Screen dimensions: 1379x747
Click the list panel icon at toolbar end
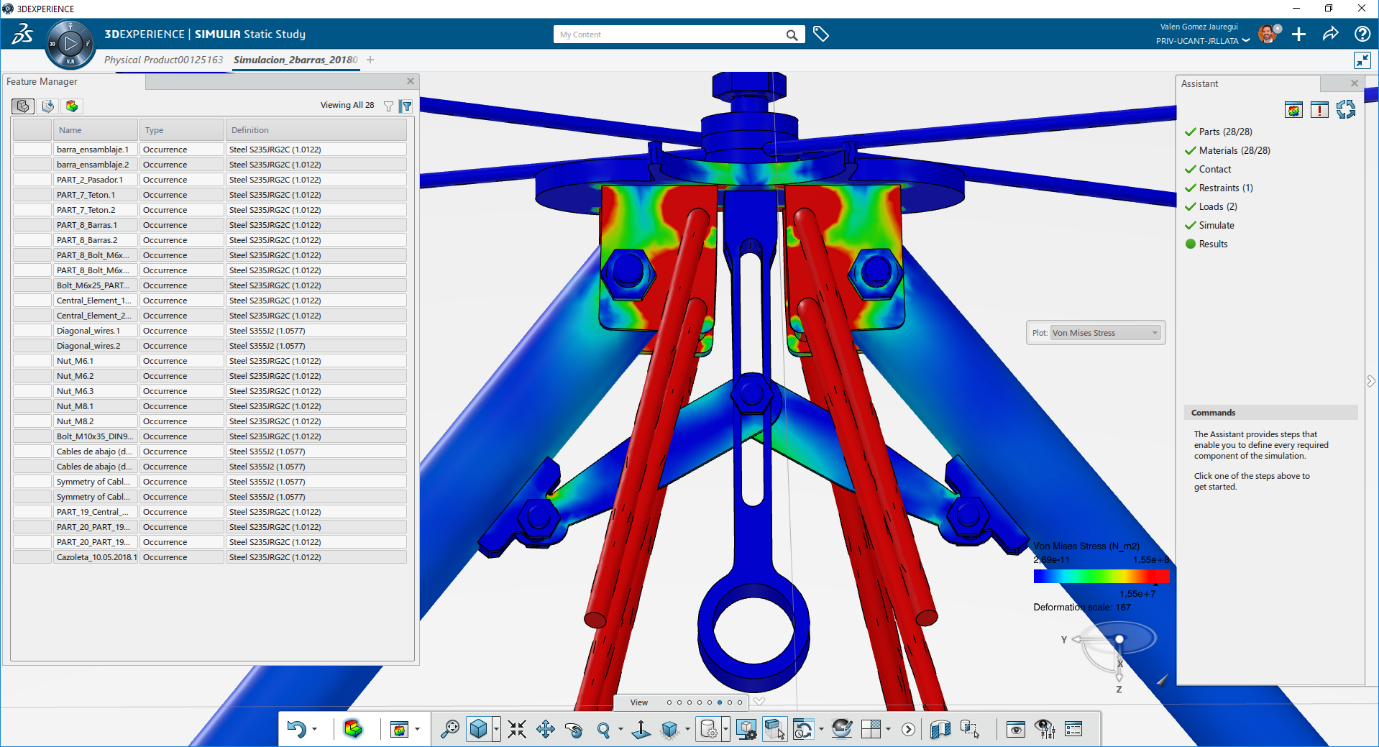pos(1074,729)
